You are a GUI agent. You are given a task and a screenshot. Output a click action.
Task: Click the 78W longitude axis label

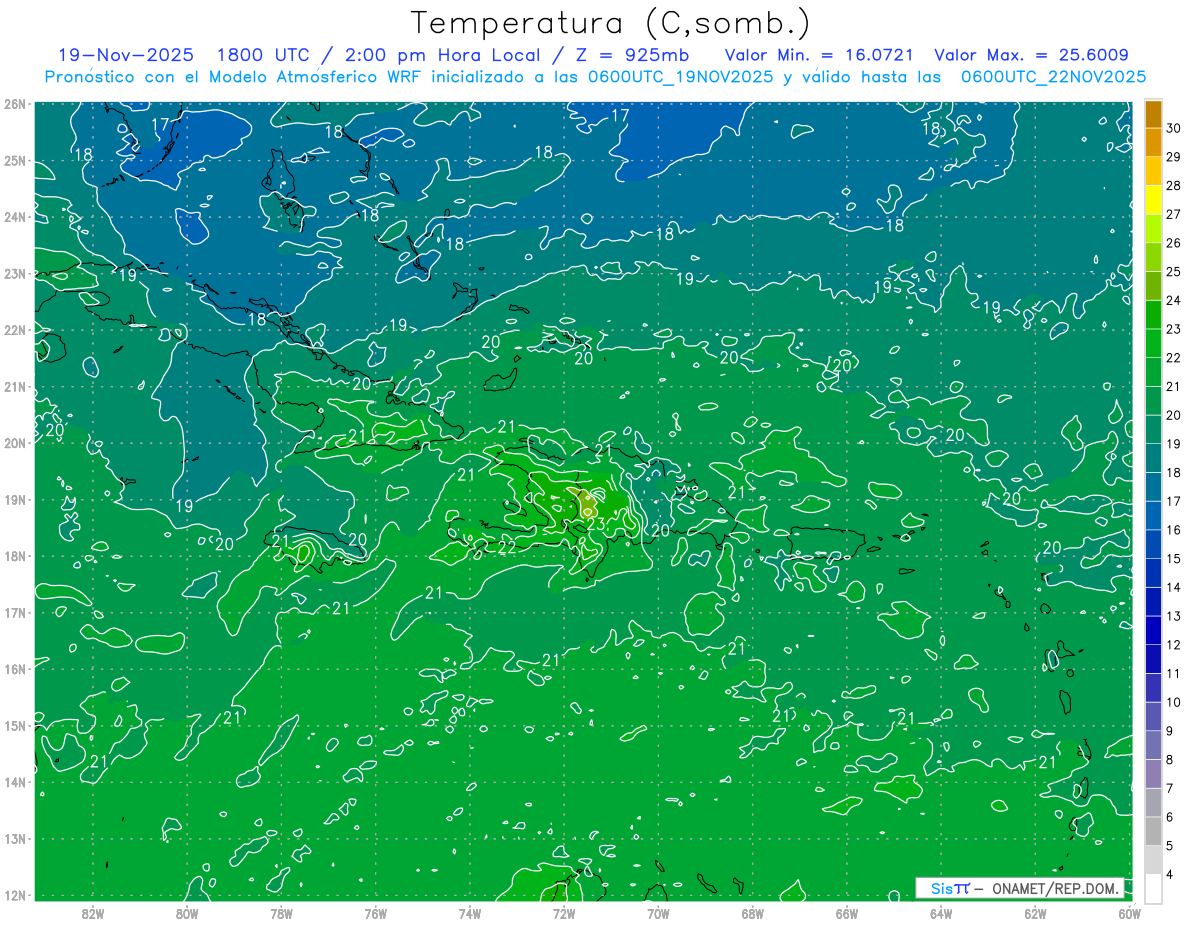point(281,912)
